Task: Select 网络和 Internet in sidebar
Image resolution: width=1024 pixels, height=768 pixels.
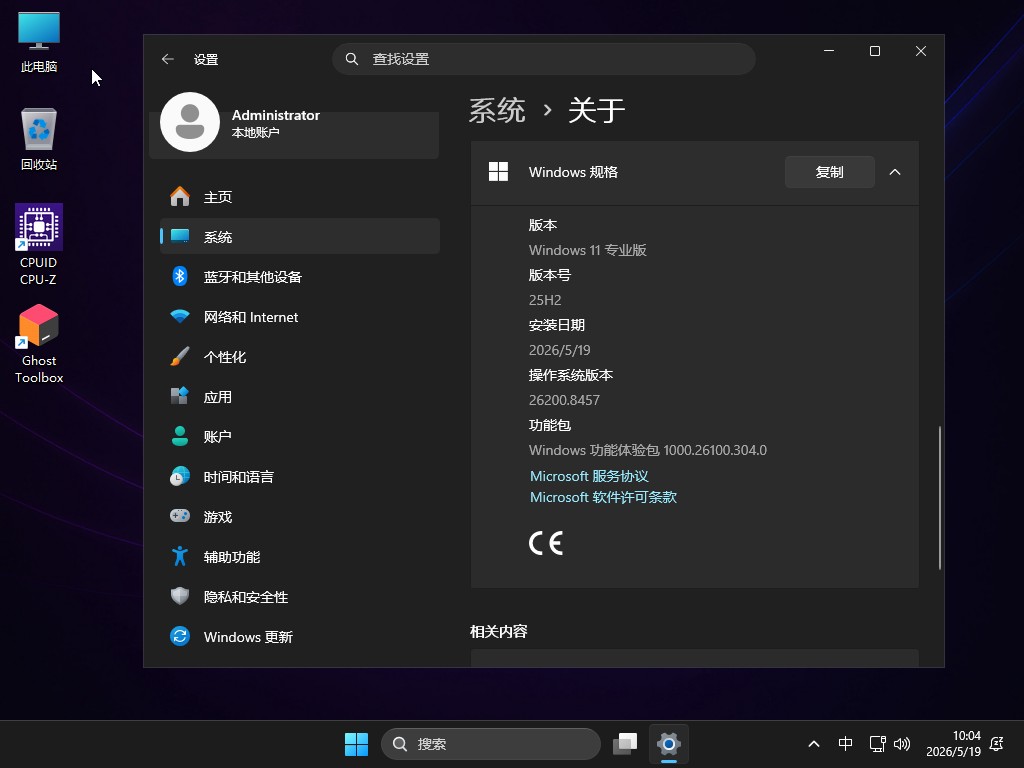Action: 300,317
